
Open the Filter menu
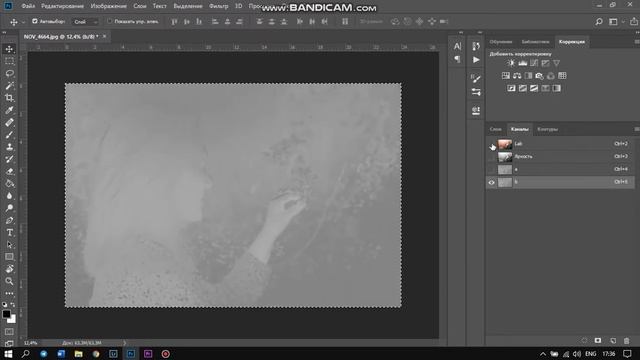pos(218,6)
